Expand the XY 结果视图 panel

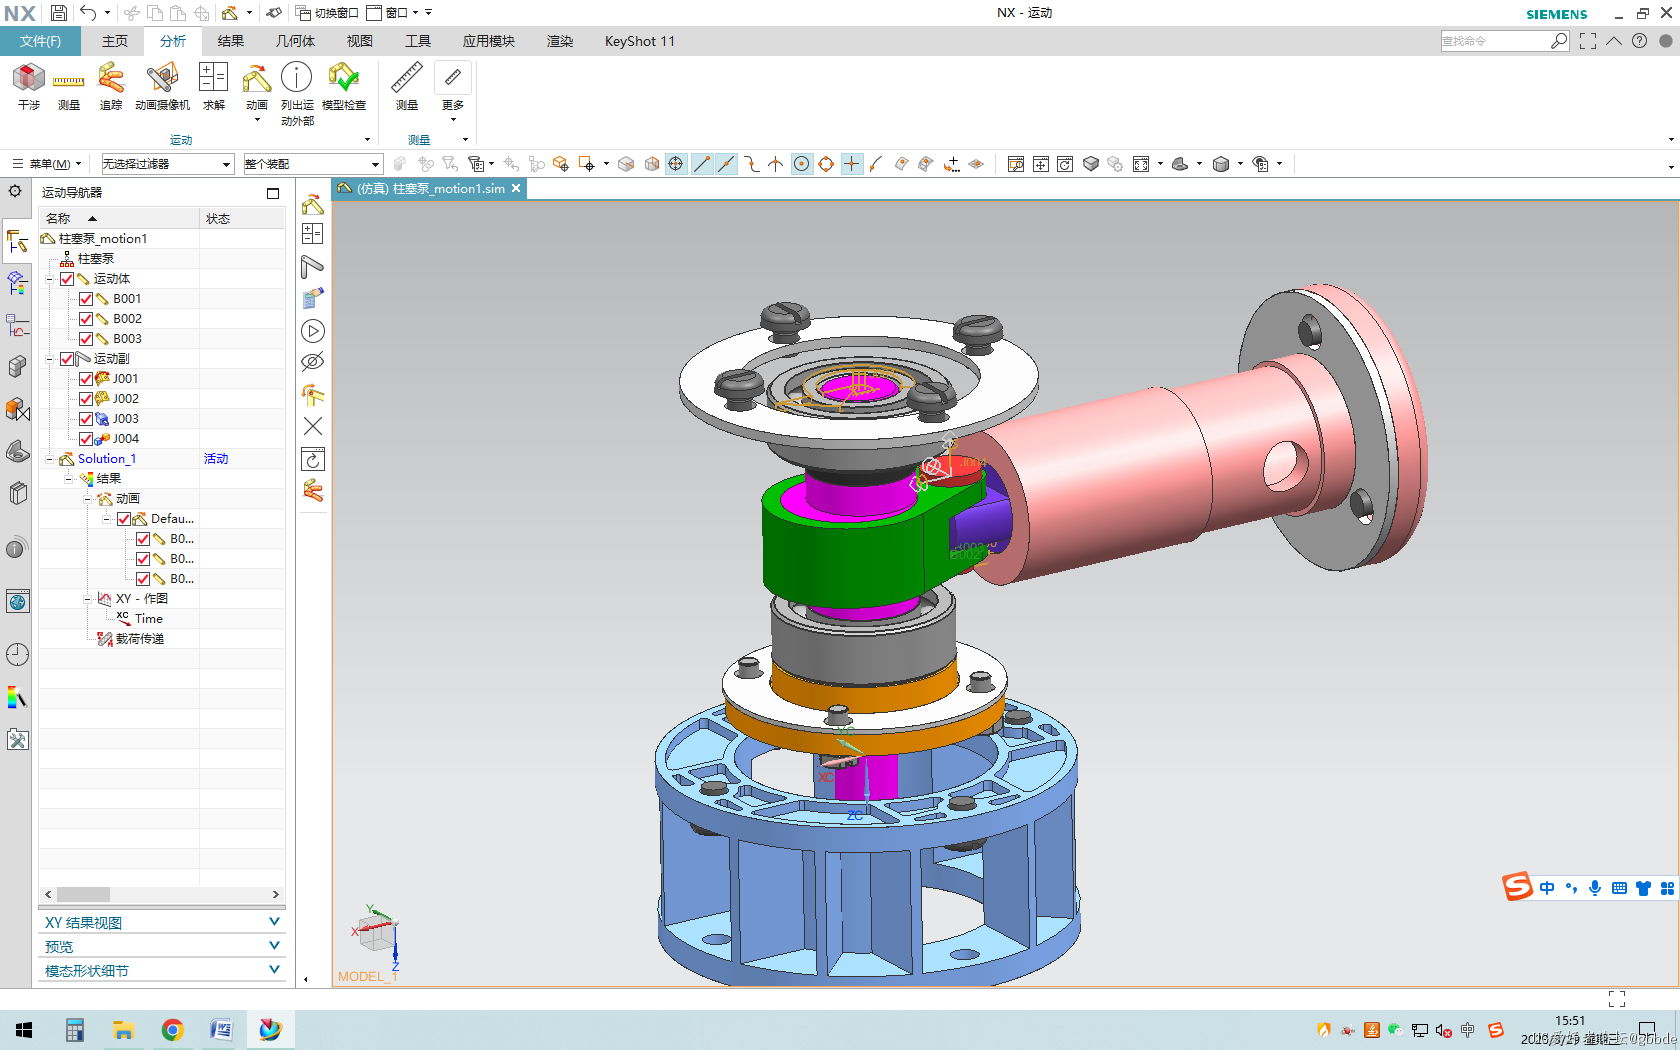point(162,922)
